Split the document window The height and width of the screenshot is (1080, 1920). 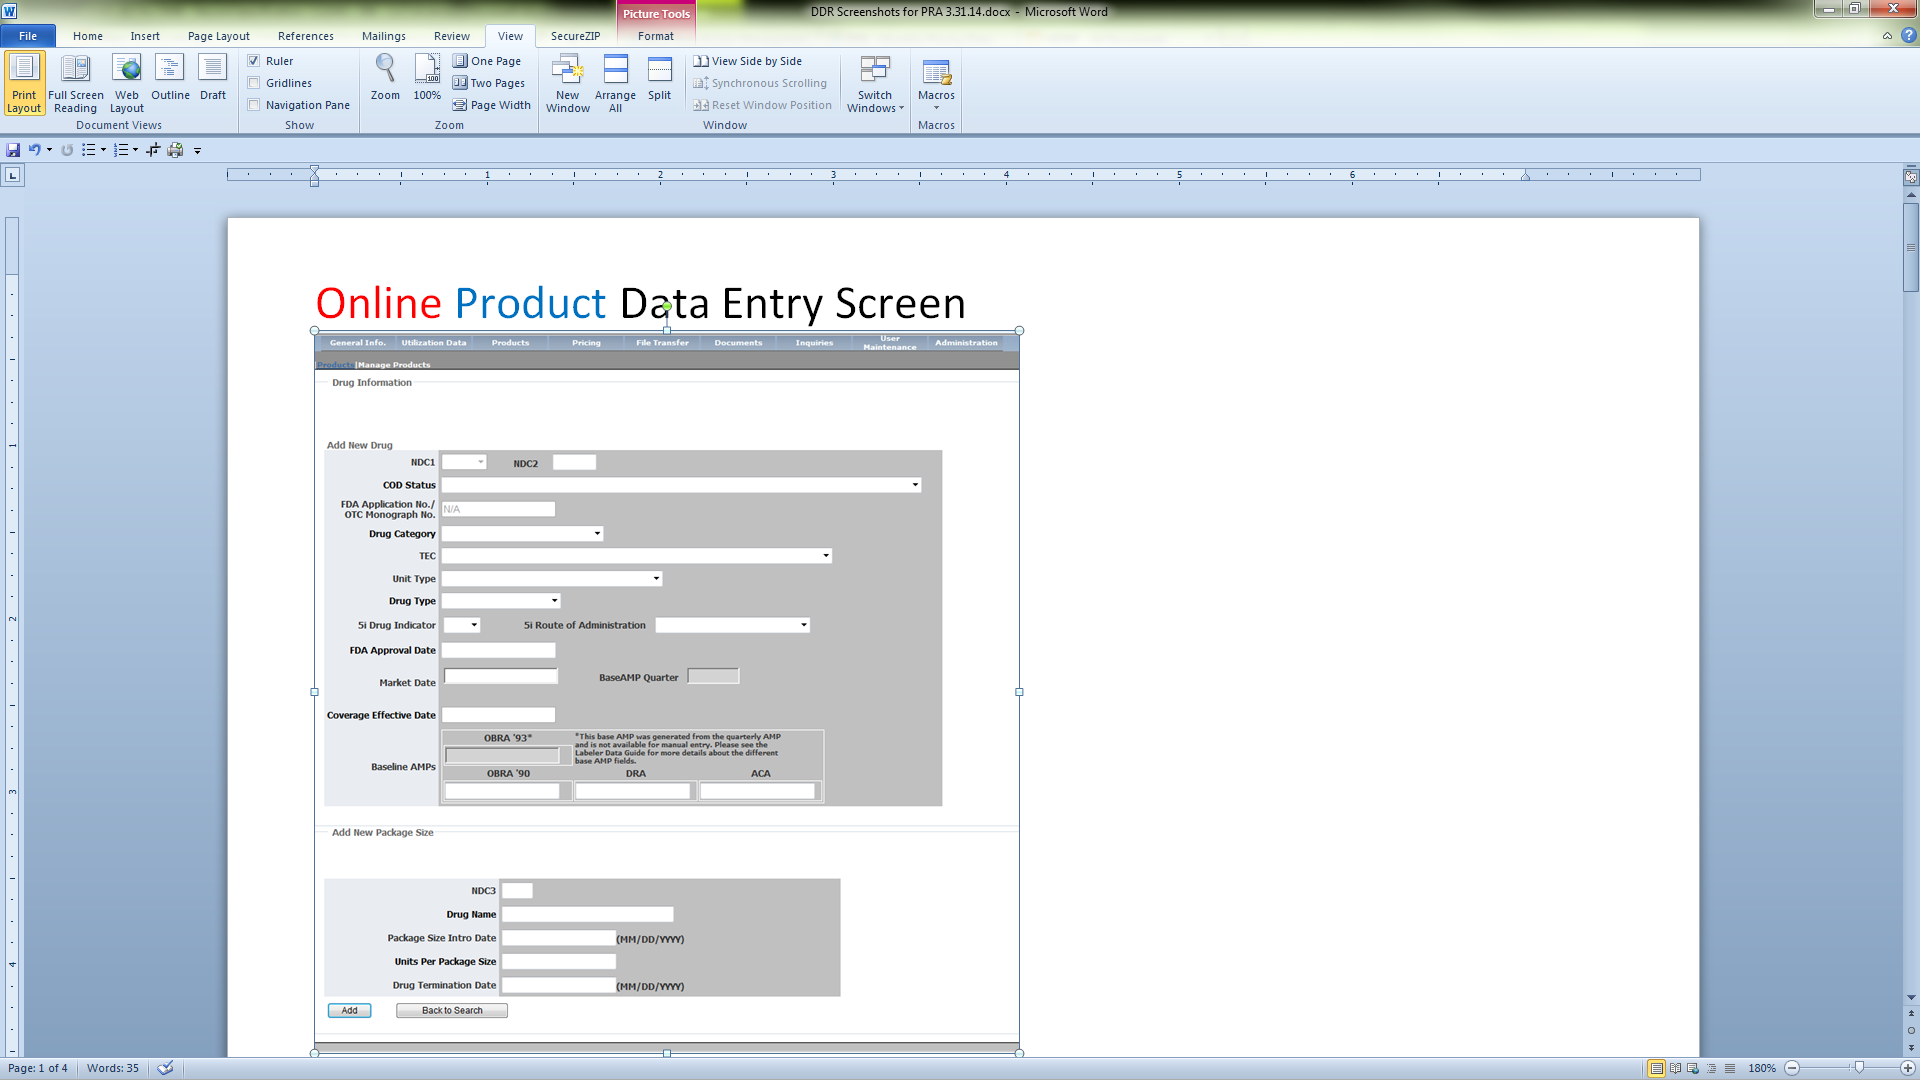659,78
